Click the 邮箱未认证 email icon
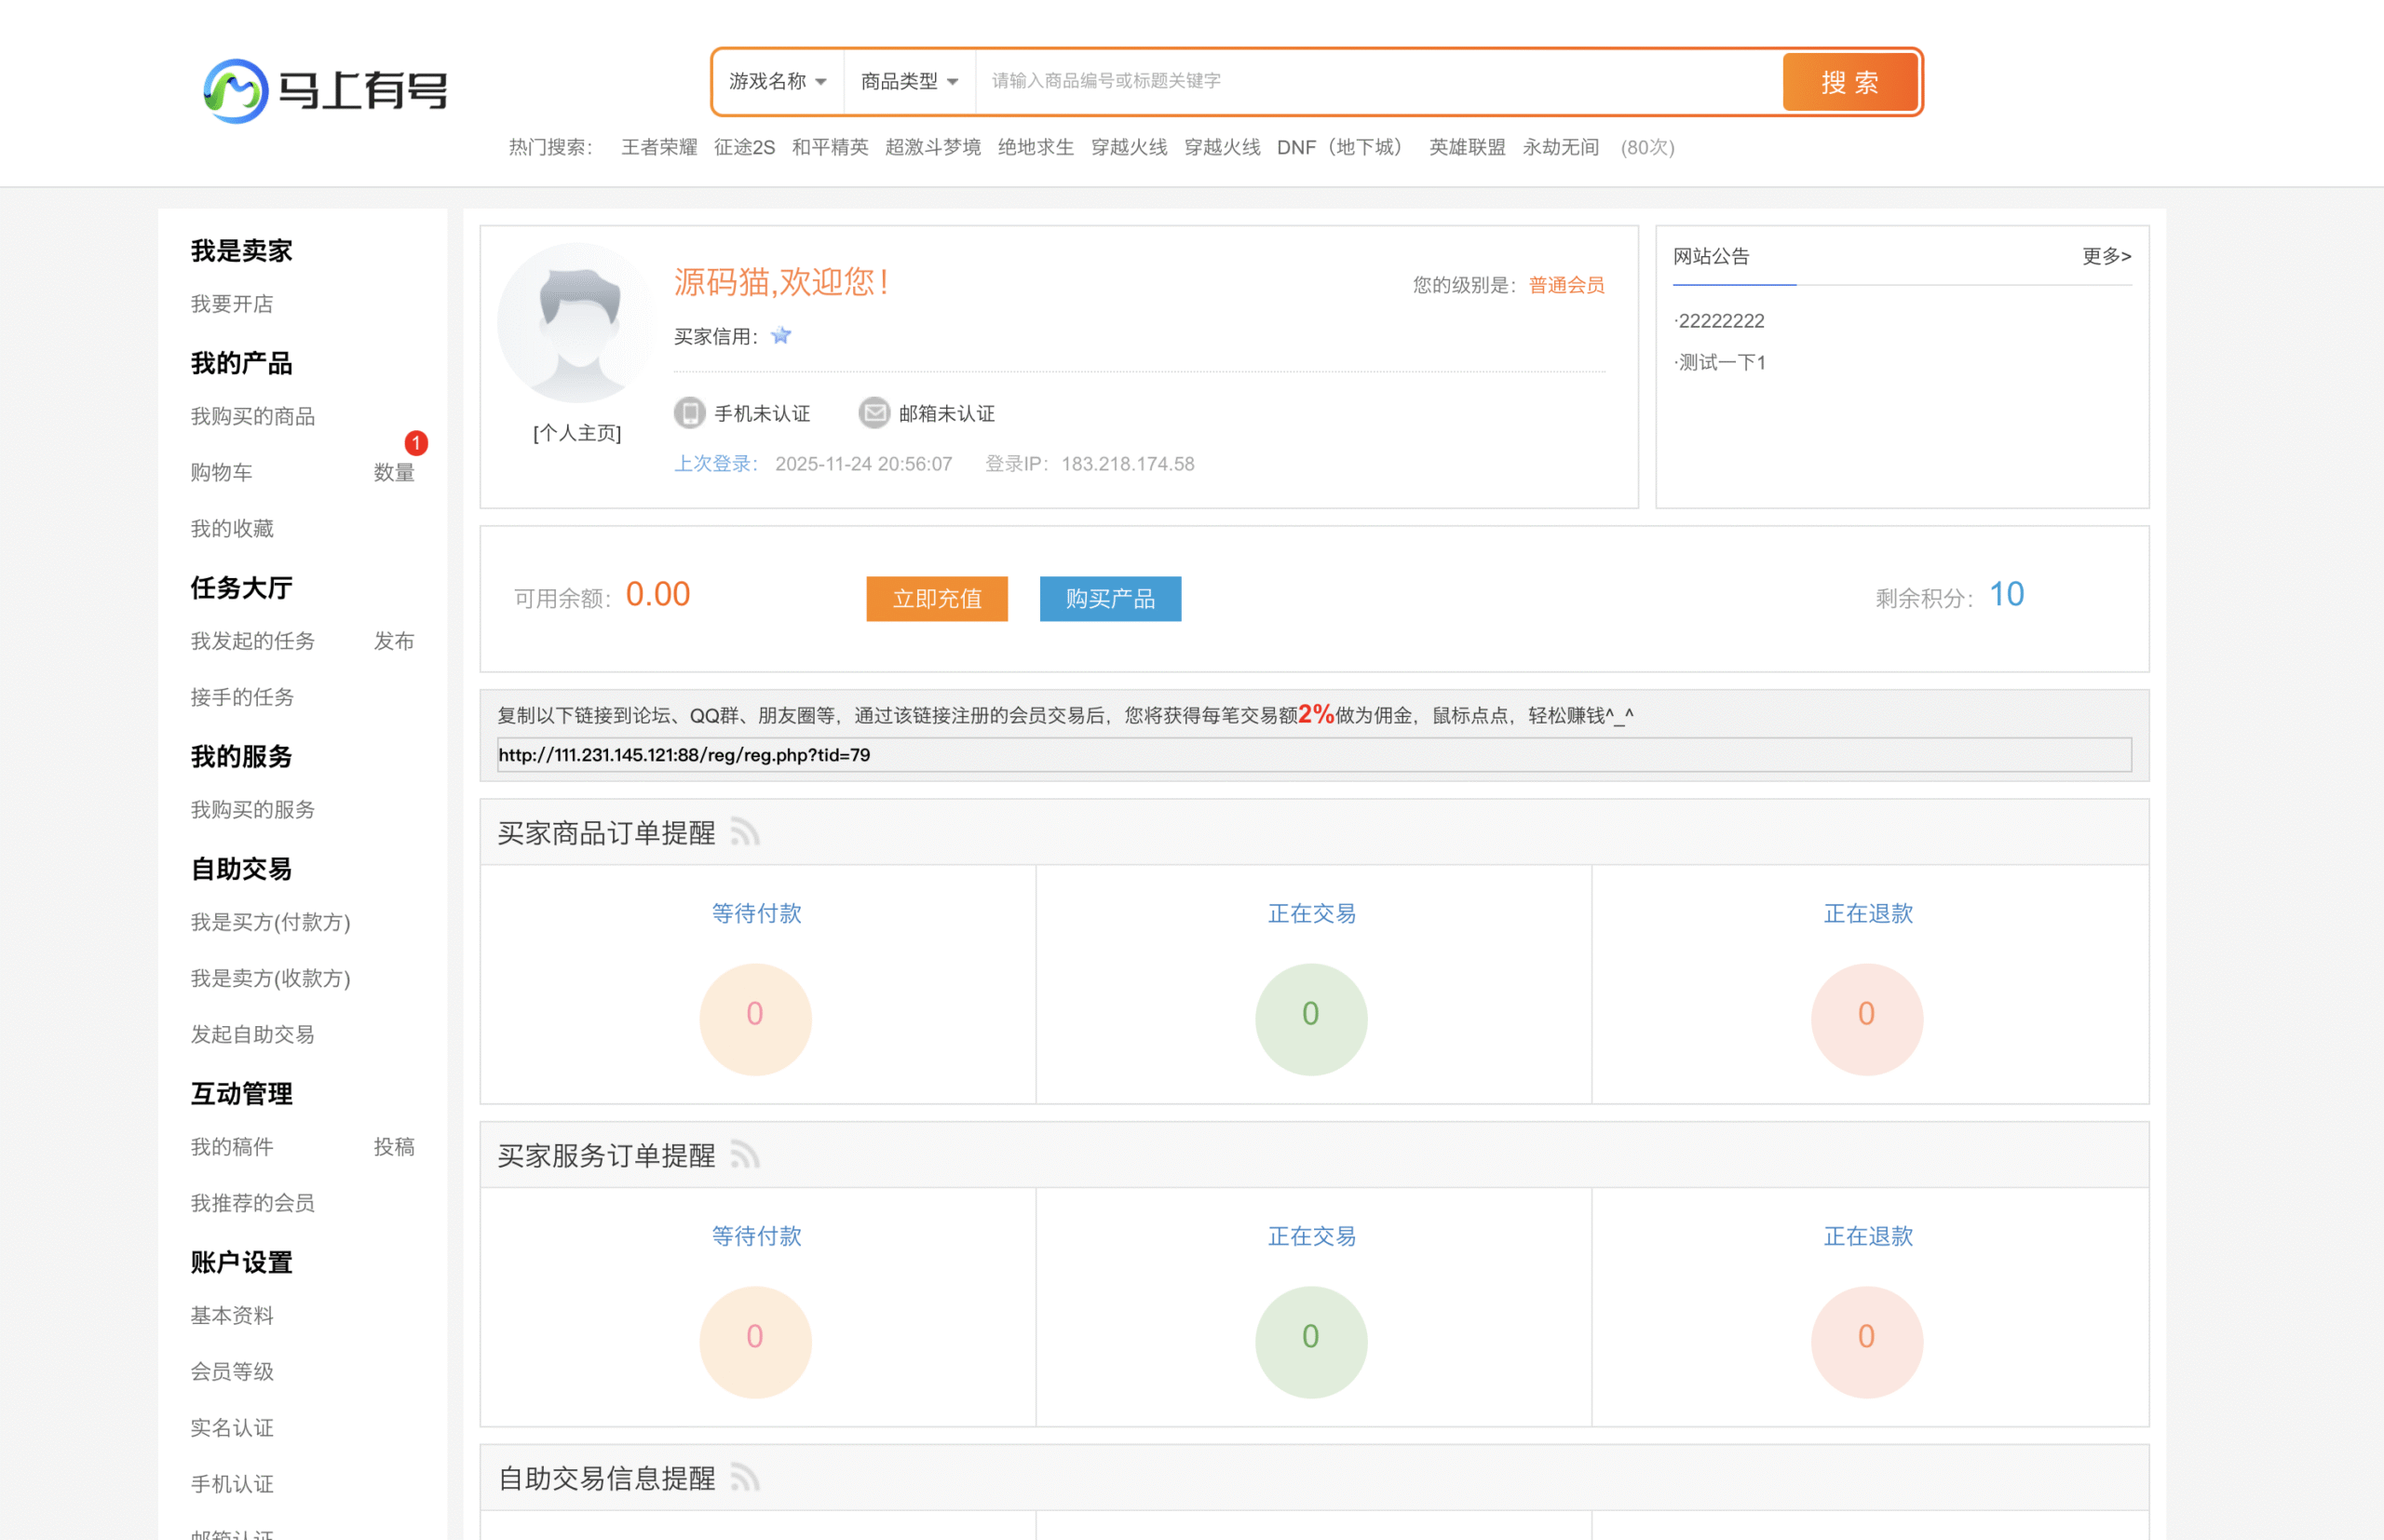Image resolution: width=2384 pixels, height=1540 pixels. pos(875,413)
